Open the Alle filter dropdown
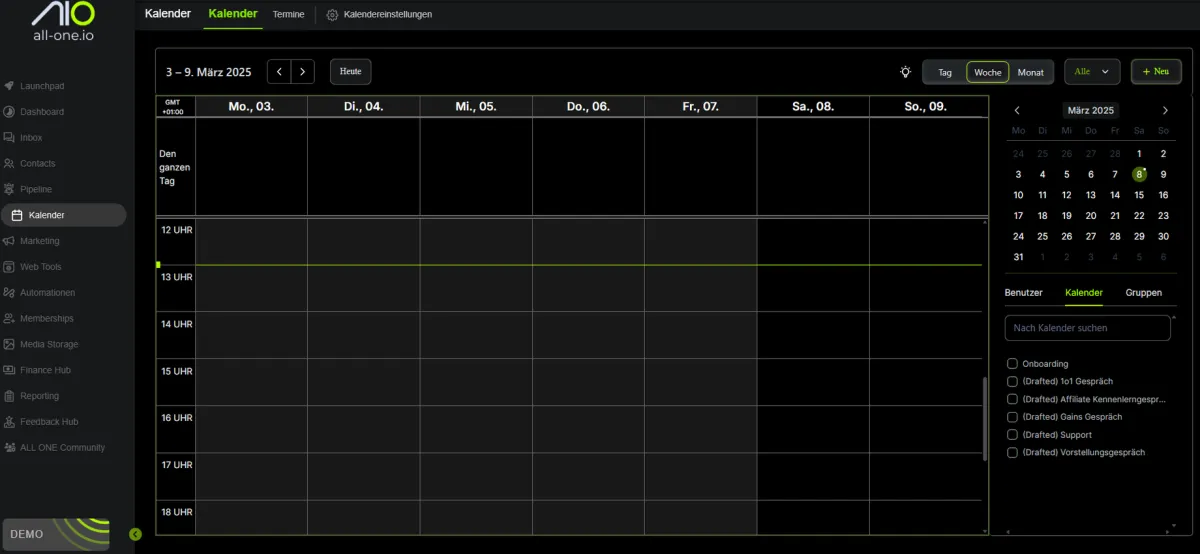Image resolution: width=1200 pixels, height=554 pixels. tap(1092, 72)
